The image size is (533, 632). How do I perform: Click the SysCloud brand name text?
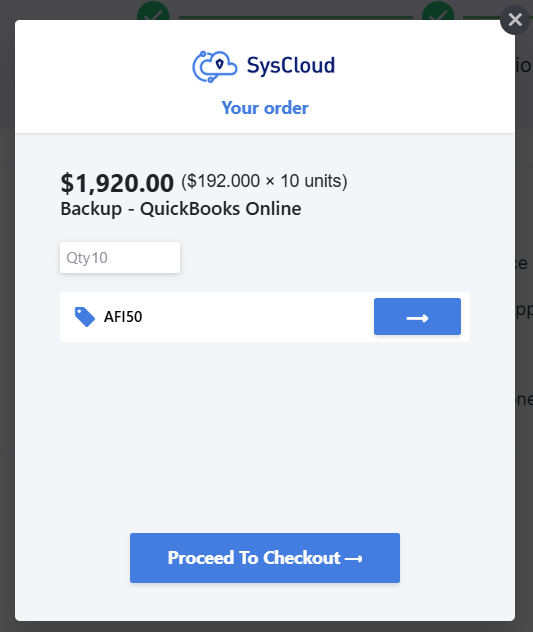click(x=291, y=65)
